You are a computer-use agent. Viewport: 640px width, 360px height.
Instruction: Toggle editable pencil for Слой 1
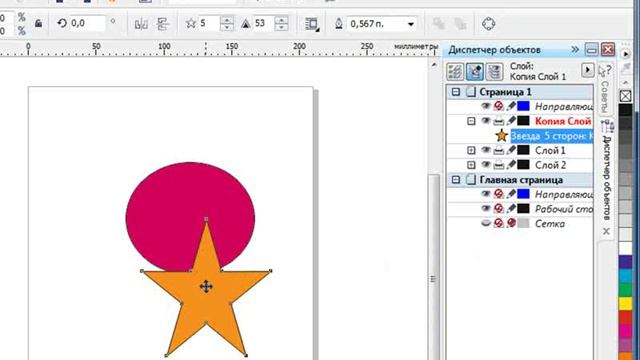511,150
